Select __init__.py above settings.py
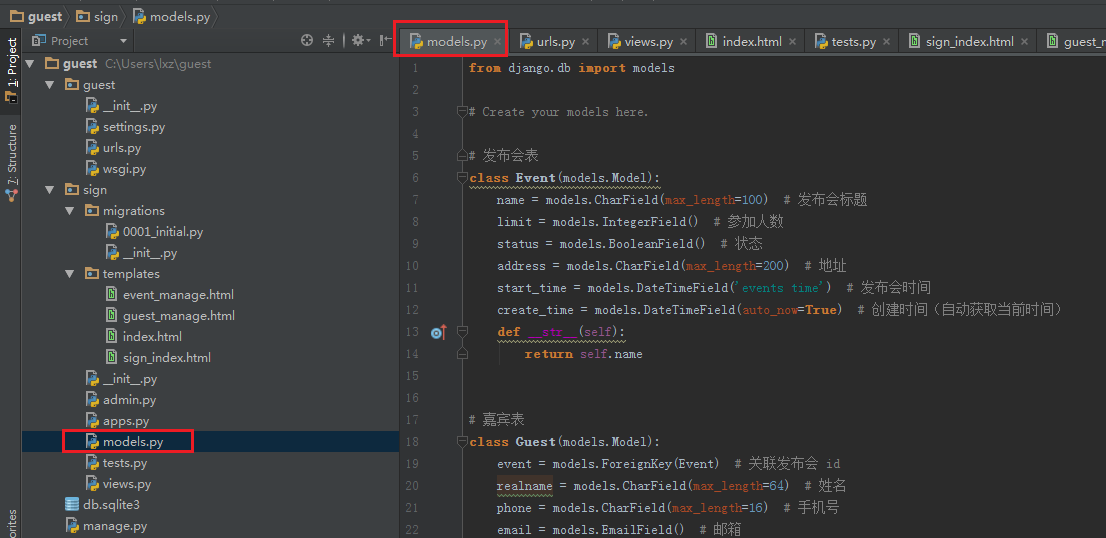The height and width of the screenshot is (538, 1106). pos(130,106)
